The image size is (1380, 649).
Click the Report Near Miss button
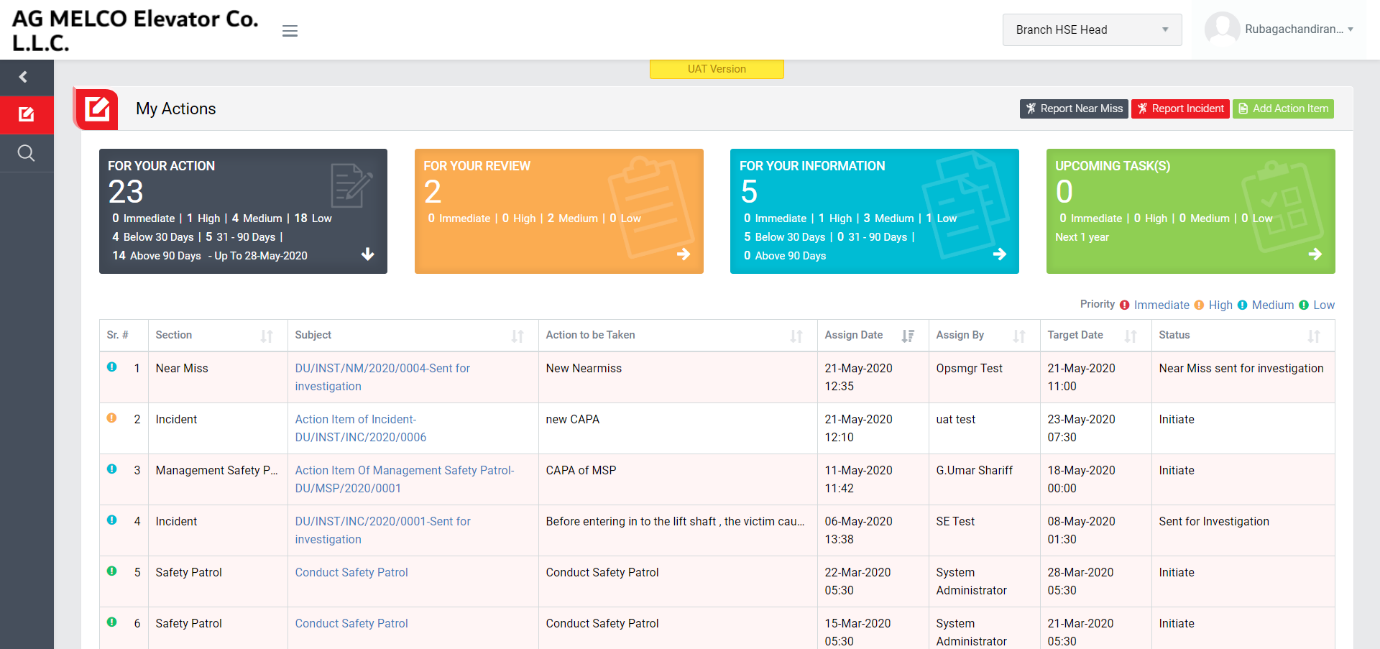[1074, 108]
